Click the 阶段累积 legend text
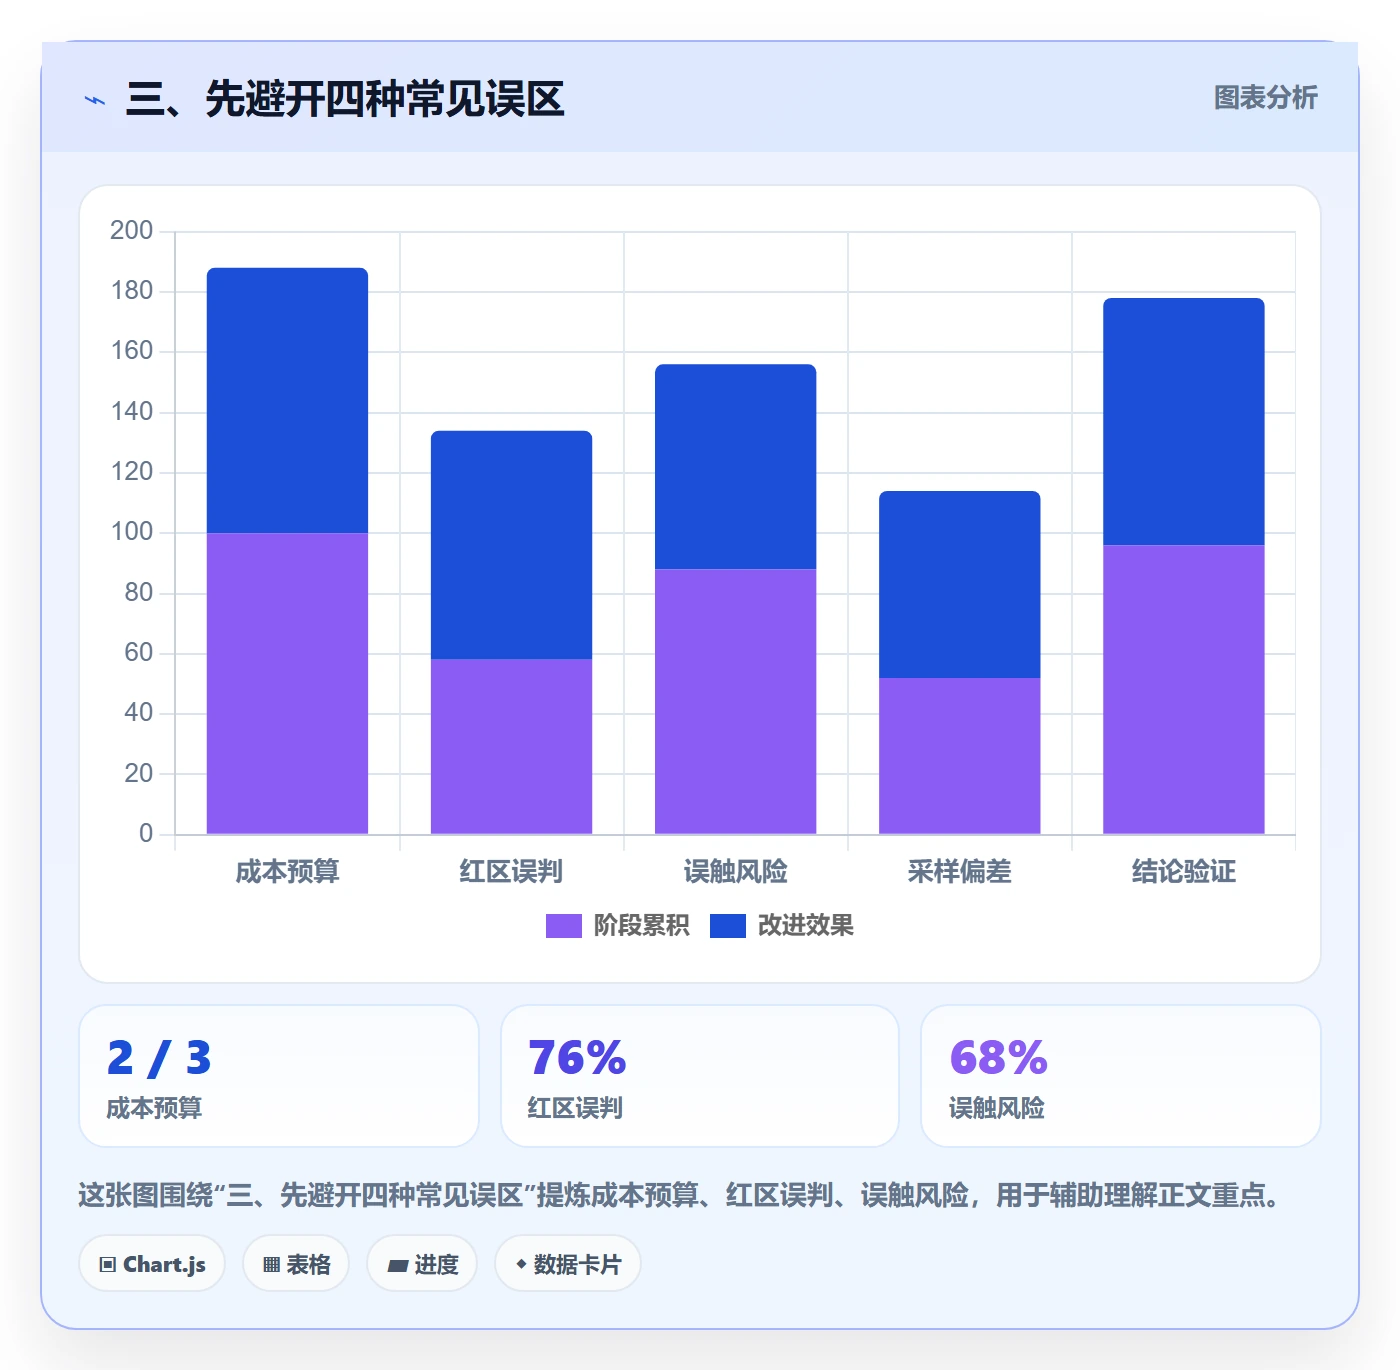This screenshot has width=1400, height=1370. [x=641, y=926]
